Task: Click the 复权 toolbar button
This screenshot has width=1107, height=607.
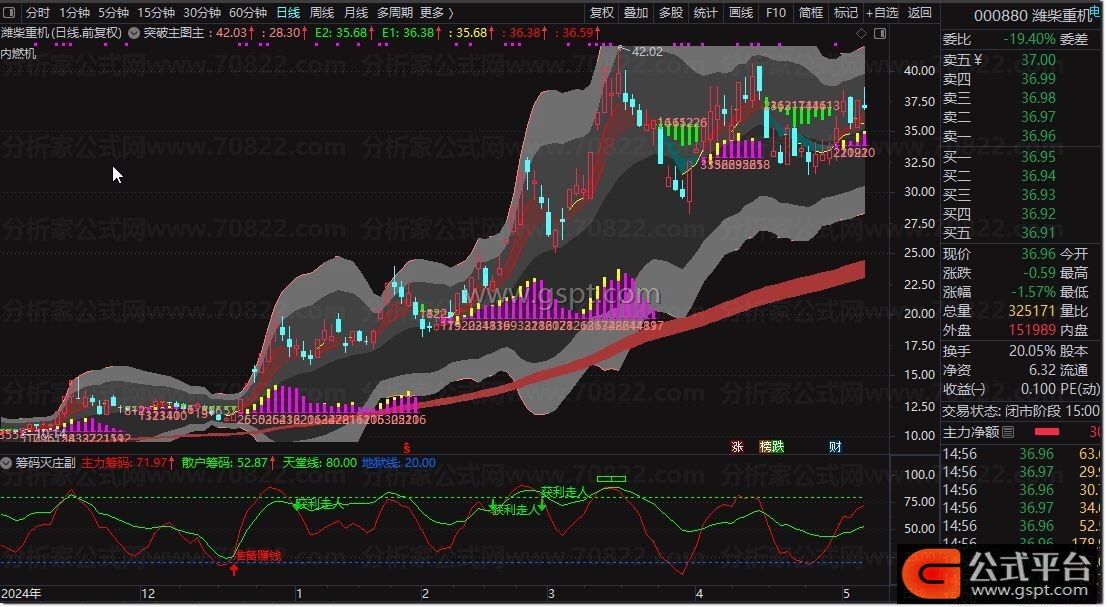Action: (x=602, y=13)
